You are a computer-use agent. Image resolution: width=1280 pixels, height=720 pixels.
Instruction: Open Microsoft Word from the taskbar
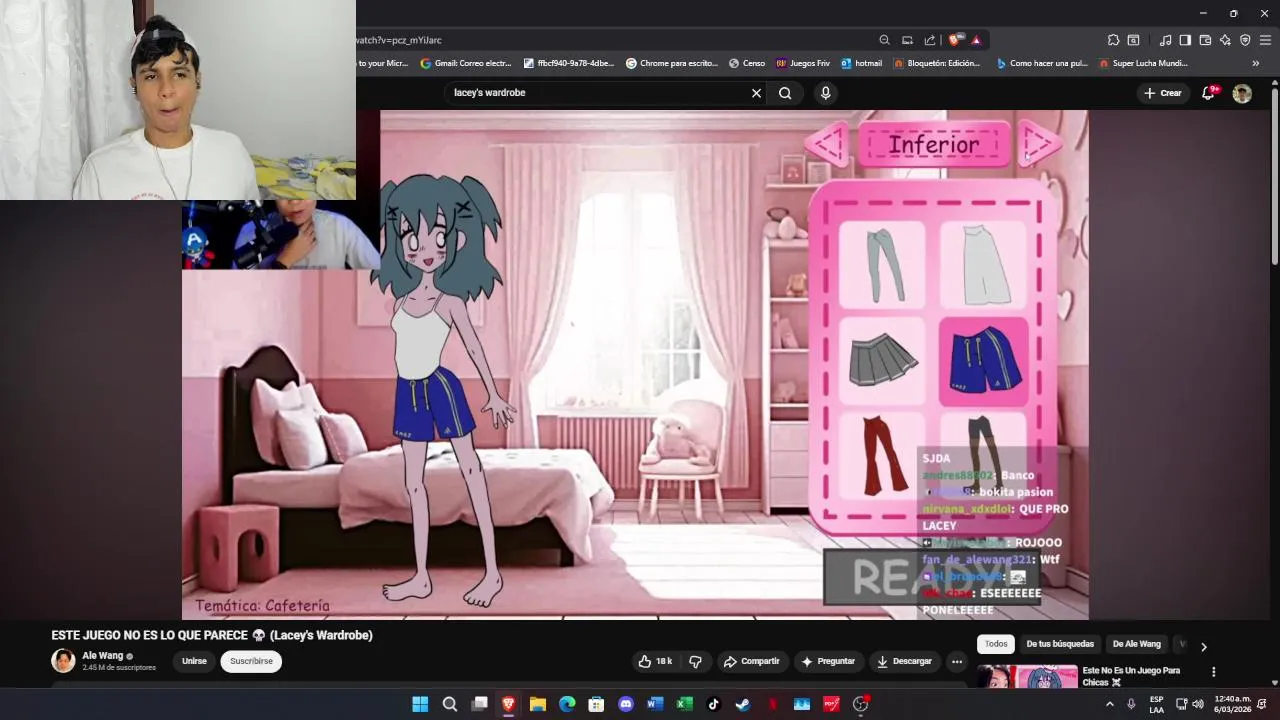655,704
